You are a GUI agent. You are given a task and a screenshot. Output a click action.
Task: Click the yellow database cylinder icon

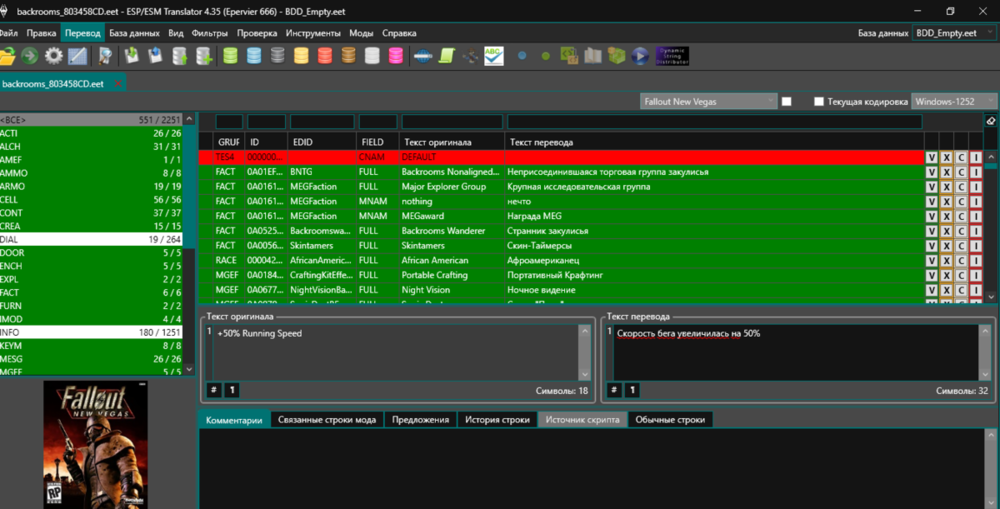pyautogui.click(x=301, y=56)
